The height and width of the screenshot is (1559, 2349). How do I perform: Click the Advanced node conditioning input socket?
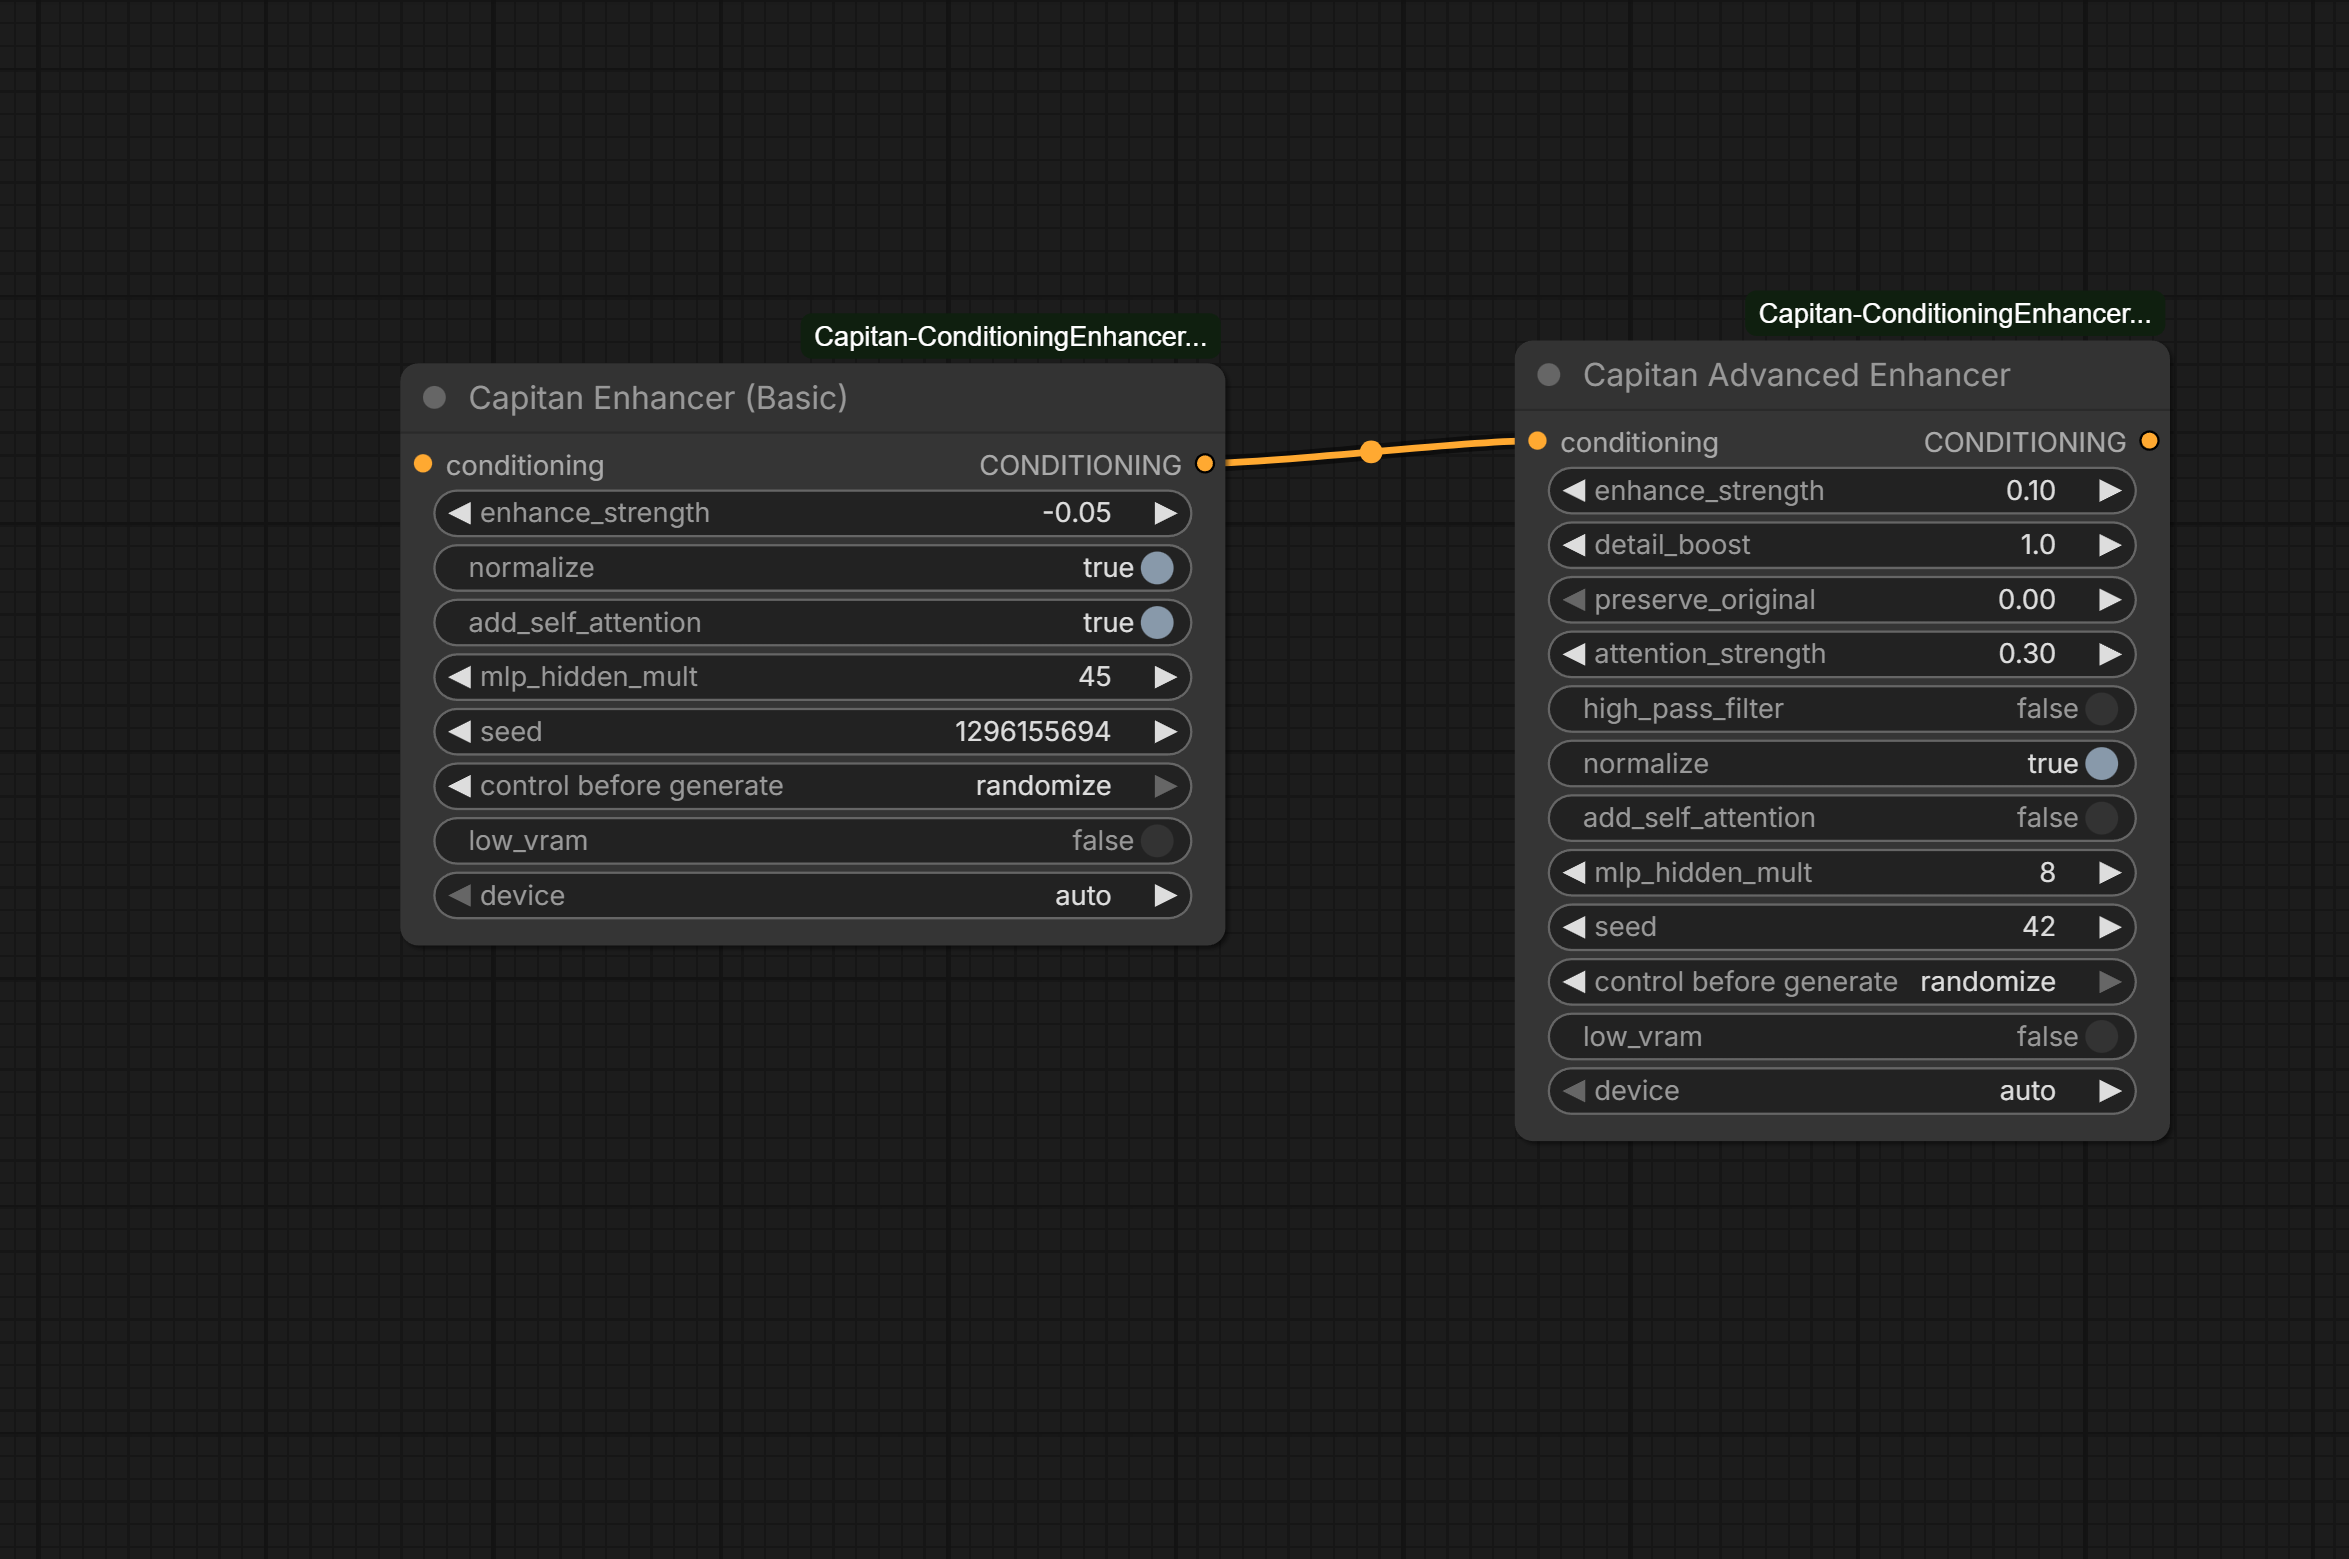pos(1538,441)
